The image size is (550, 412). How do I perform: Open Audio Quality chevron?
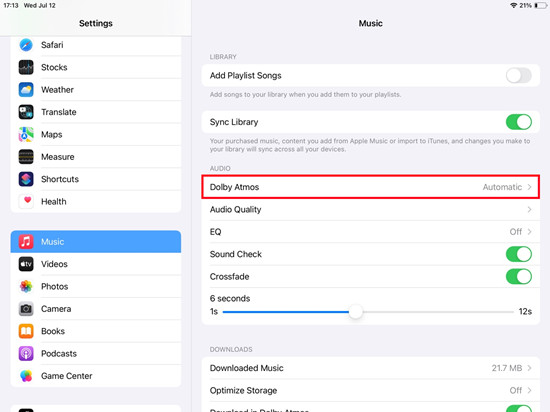click(529, 210)
